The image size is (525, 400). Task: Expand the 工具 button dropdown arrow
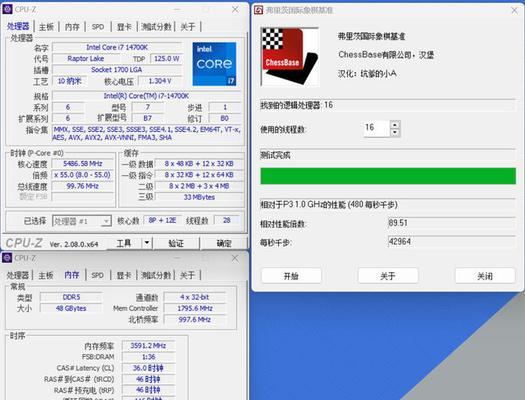[x=147, y=243]
